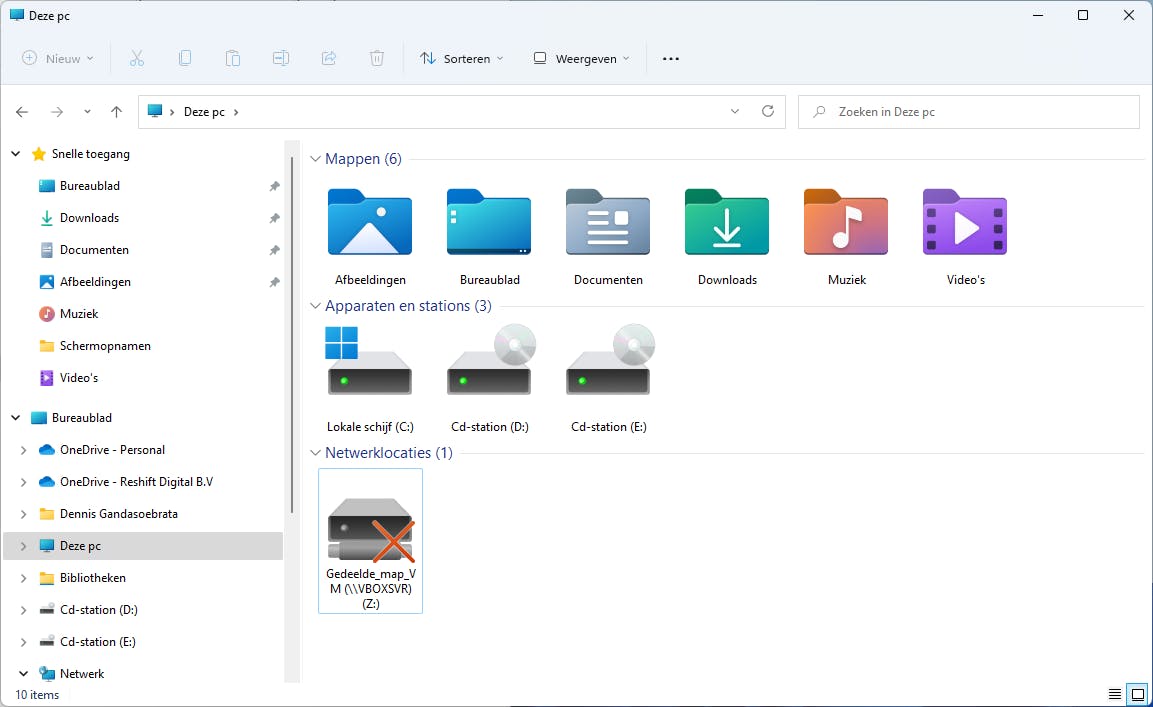Image resolution: width=1153 pixels, height=707 pixels.
Task: Expand OneDrive - Personal node
Action: click(x=24, y=450)
